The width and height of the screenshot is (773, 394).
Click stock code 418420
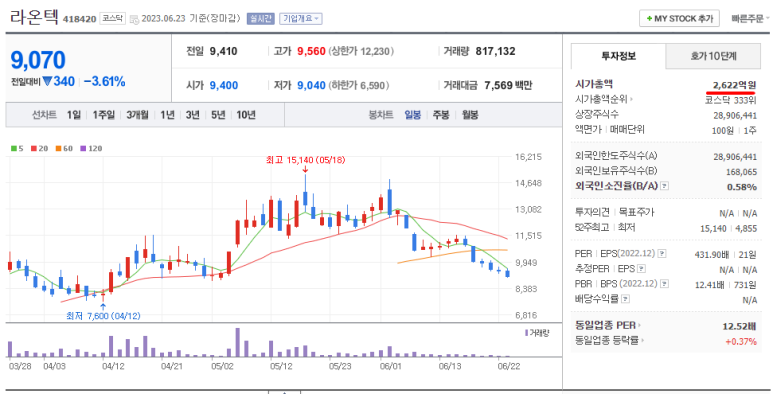[79, 20]
